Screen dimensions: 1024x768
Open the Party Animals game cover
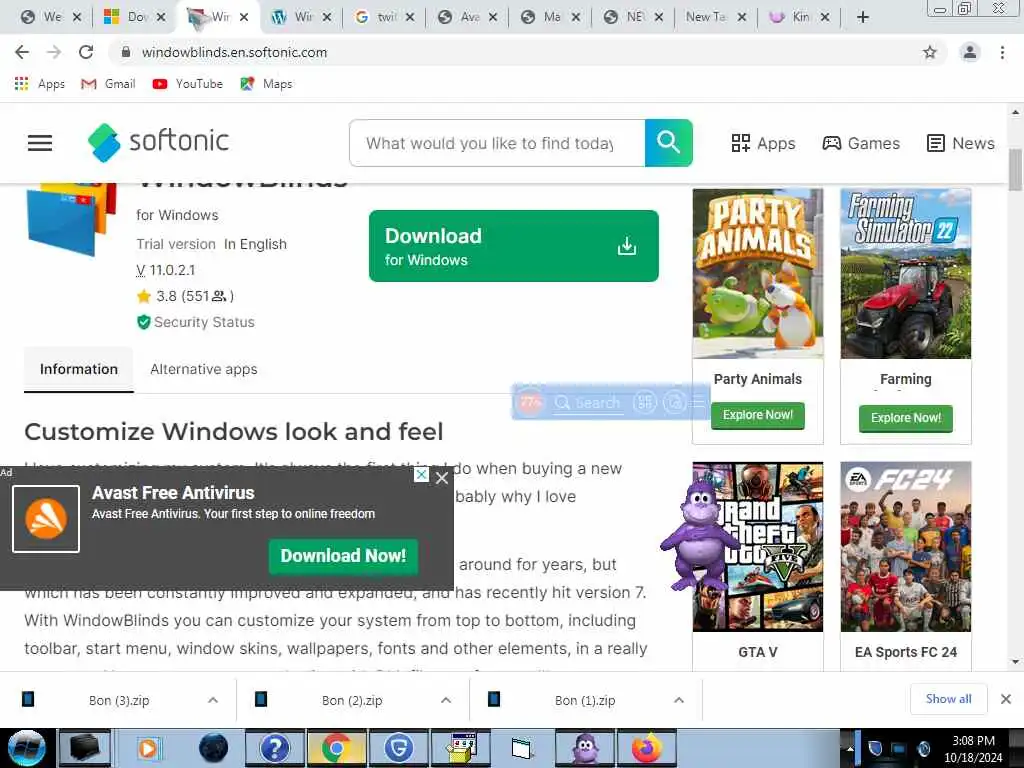[x=758, y=274]
